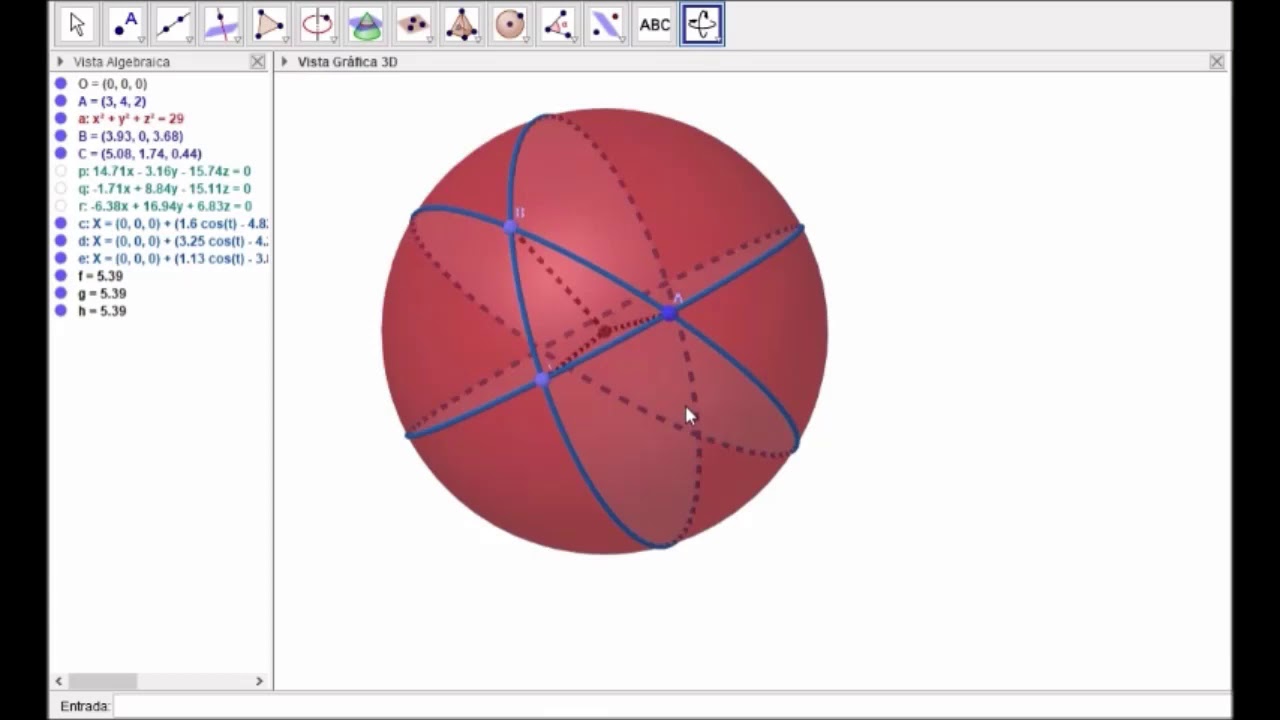Show hidden plane r
The width and height of the screenshot is (1280, 720).
pyautogui.click(x=61, y=206)
